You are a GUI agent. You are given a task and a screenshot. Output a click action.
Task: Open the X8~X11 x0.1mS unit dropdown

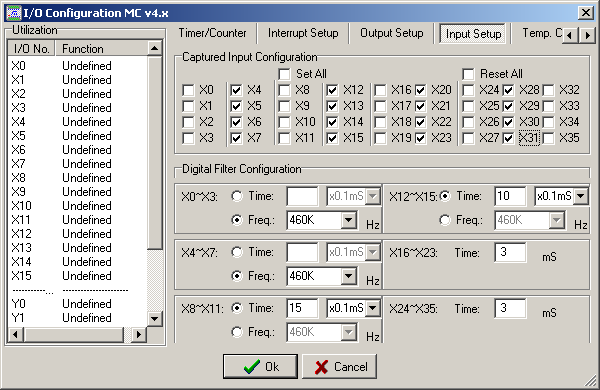[x=373, y=308]
